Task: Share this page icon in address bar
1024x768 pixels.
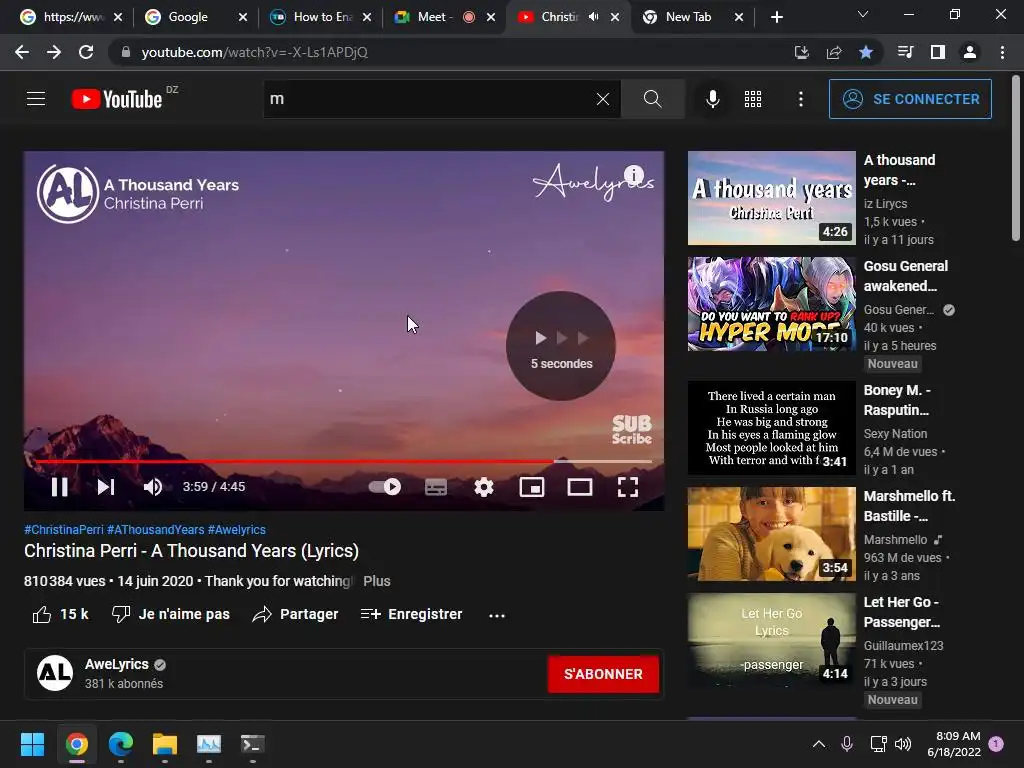Action: pyautogui.click(x=834, y=52)
